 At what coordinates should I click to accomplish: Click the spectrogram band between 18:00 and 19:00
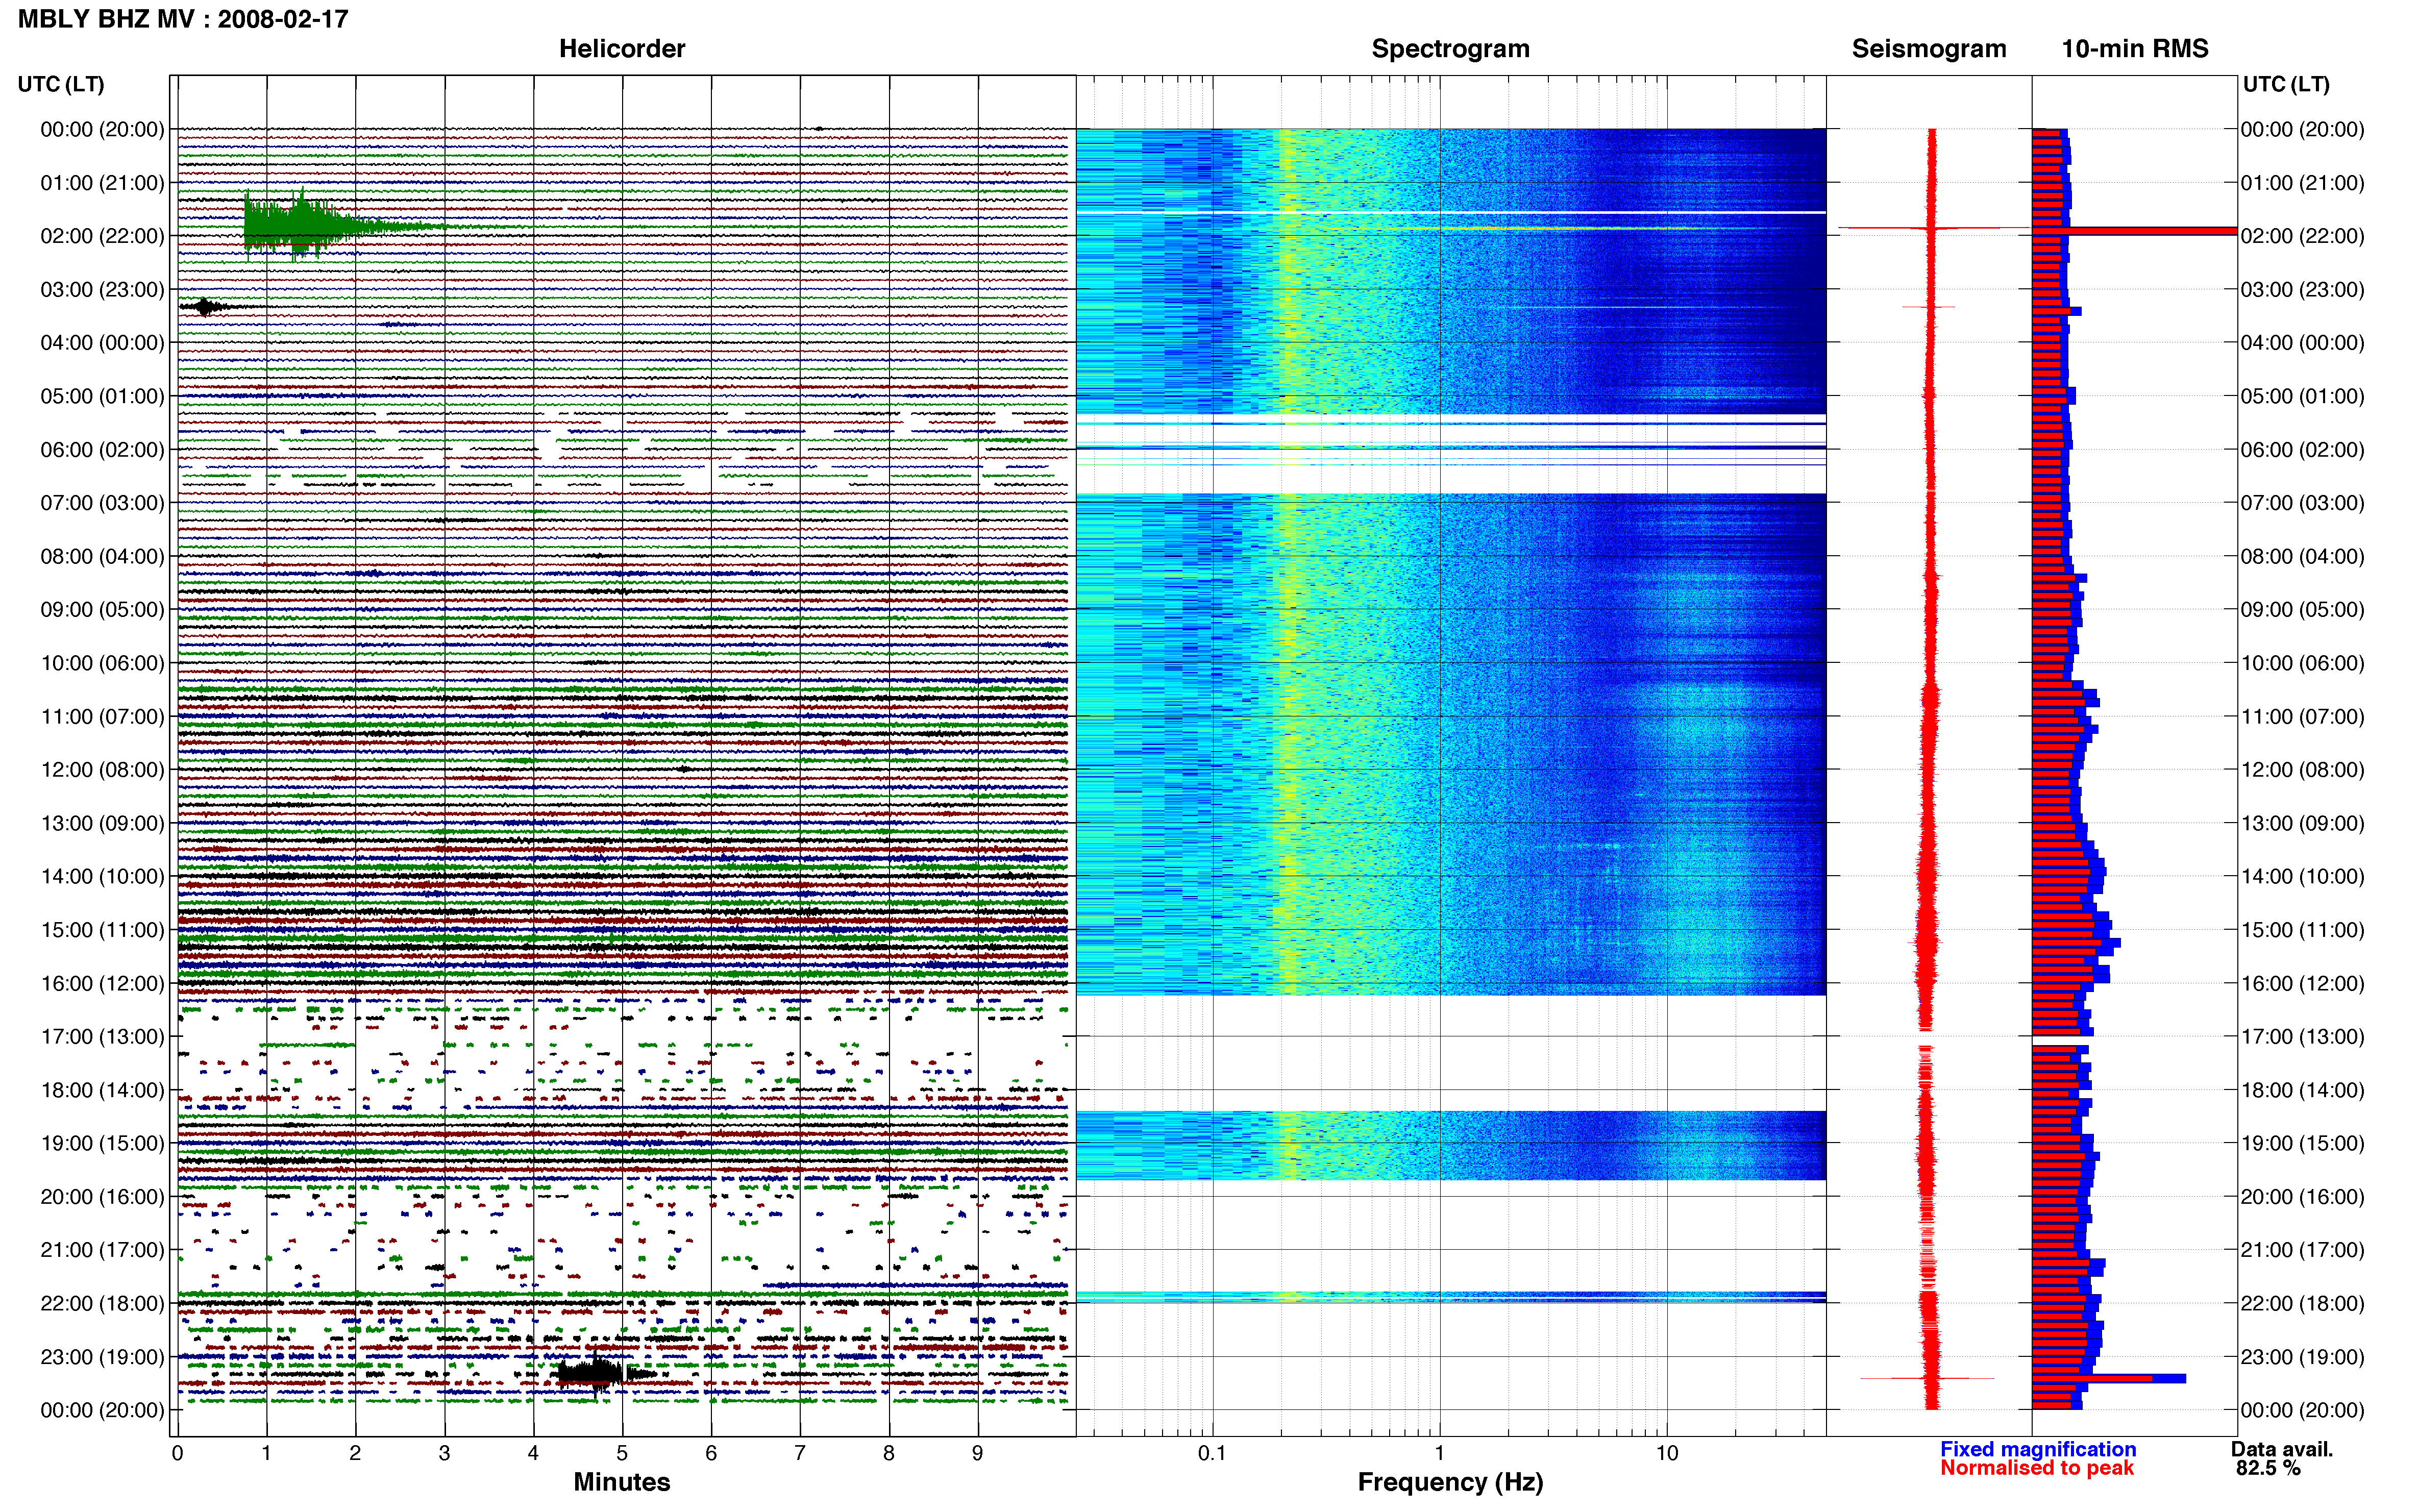[x=1451, y=1145]
